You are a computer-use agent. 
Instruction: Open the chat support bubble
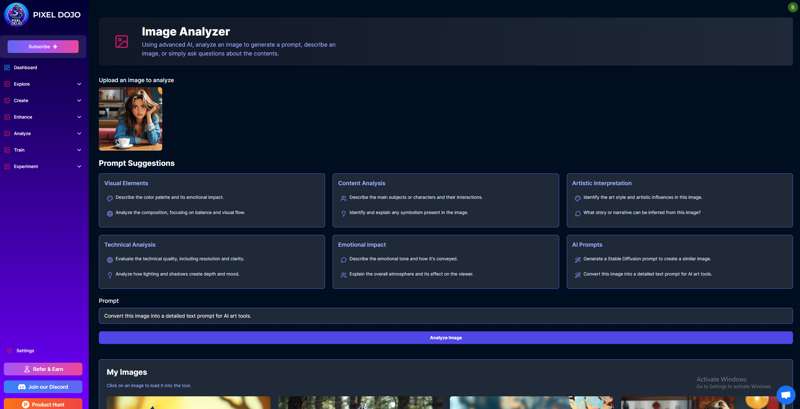[x=785, y=394]
